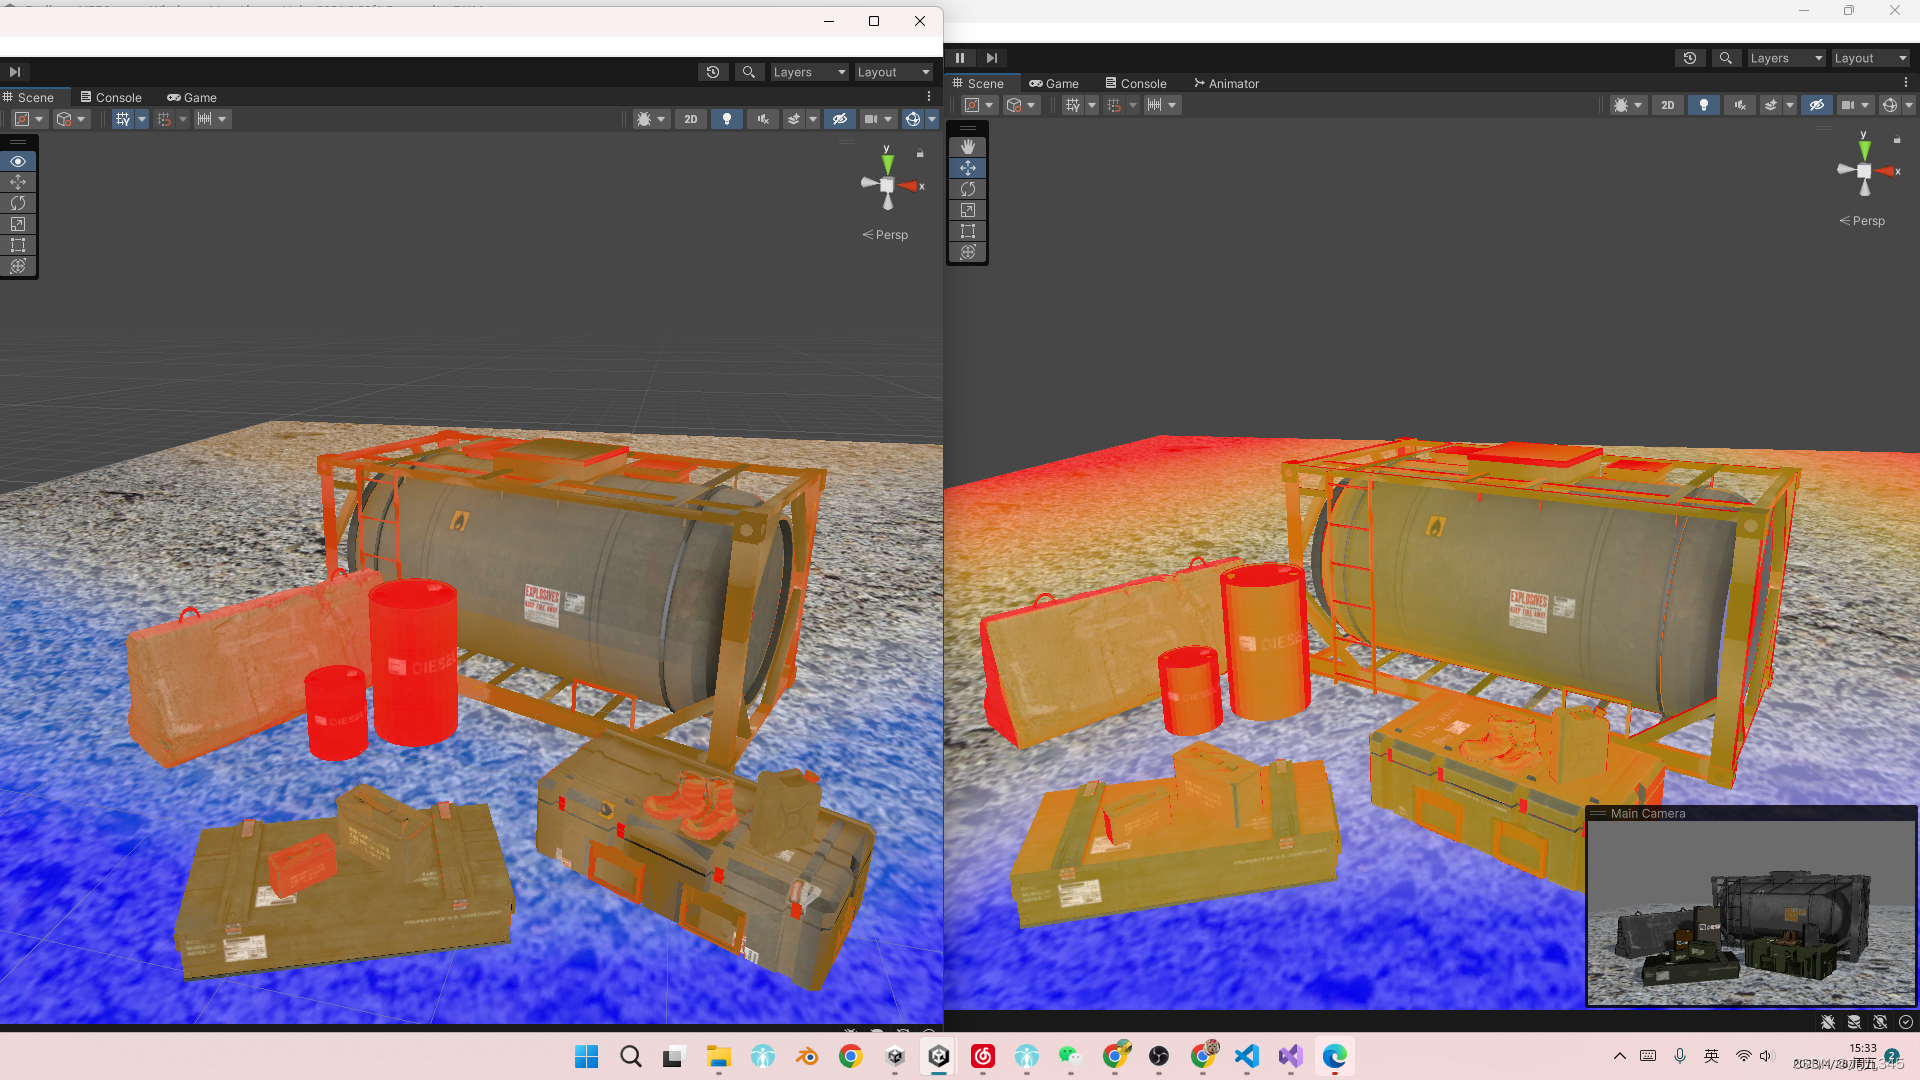Click the search icon in left window toolbar
The image size is (1920, 1080).
(x=748, y=72)
